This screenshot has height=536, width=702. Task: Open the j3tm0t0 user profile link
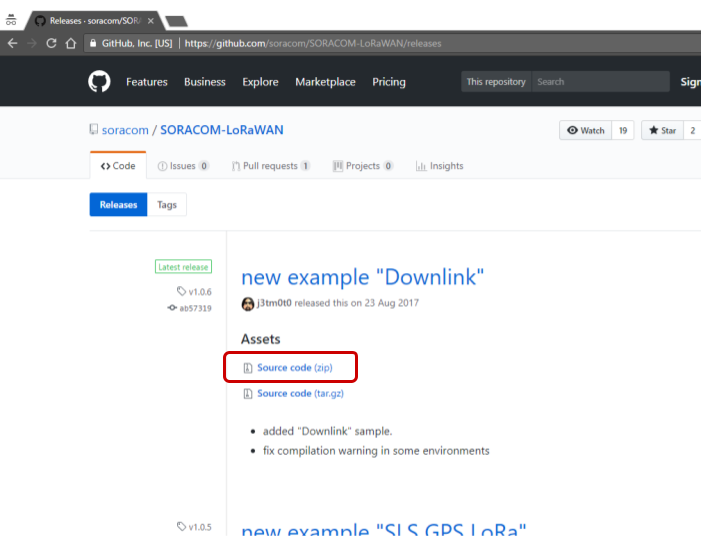[x=274, y=303]
